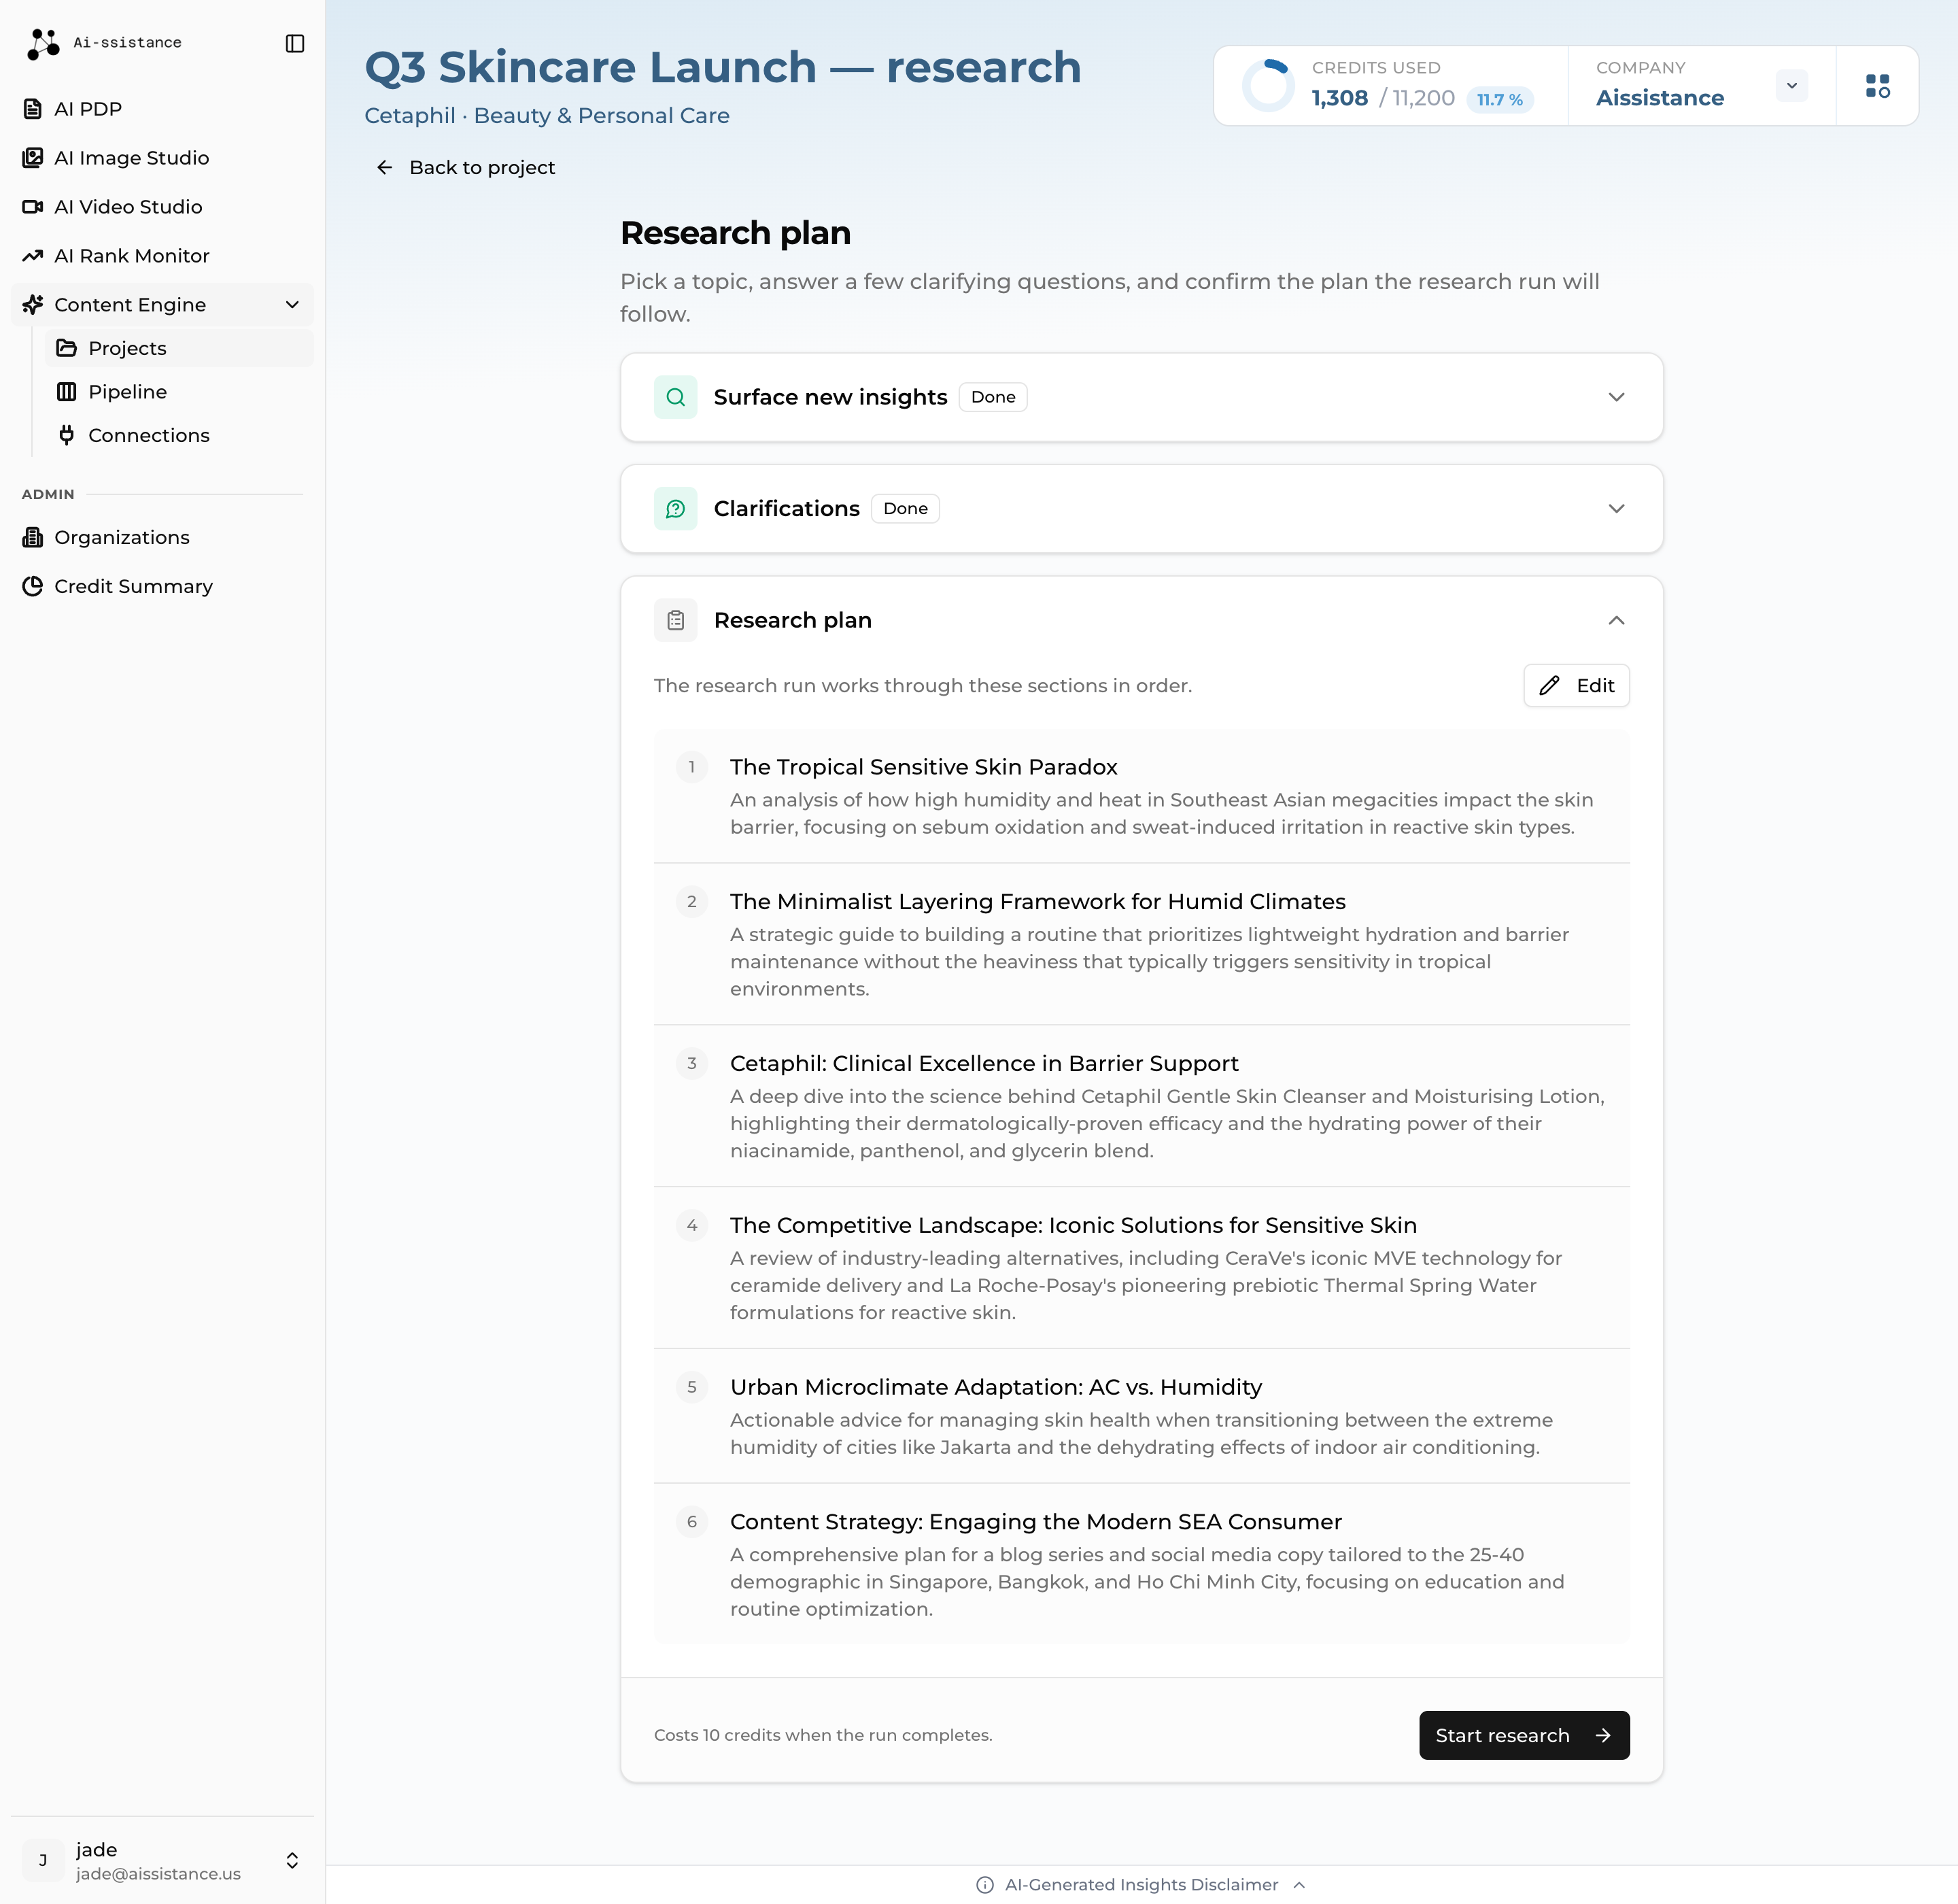The width and height of the screenshot is (1958, 1904).
Task: Go to Projects in sidebar
Action: click(x=179, y=348)
